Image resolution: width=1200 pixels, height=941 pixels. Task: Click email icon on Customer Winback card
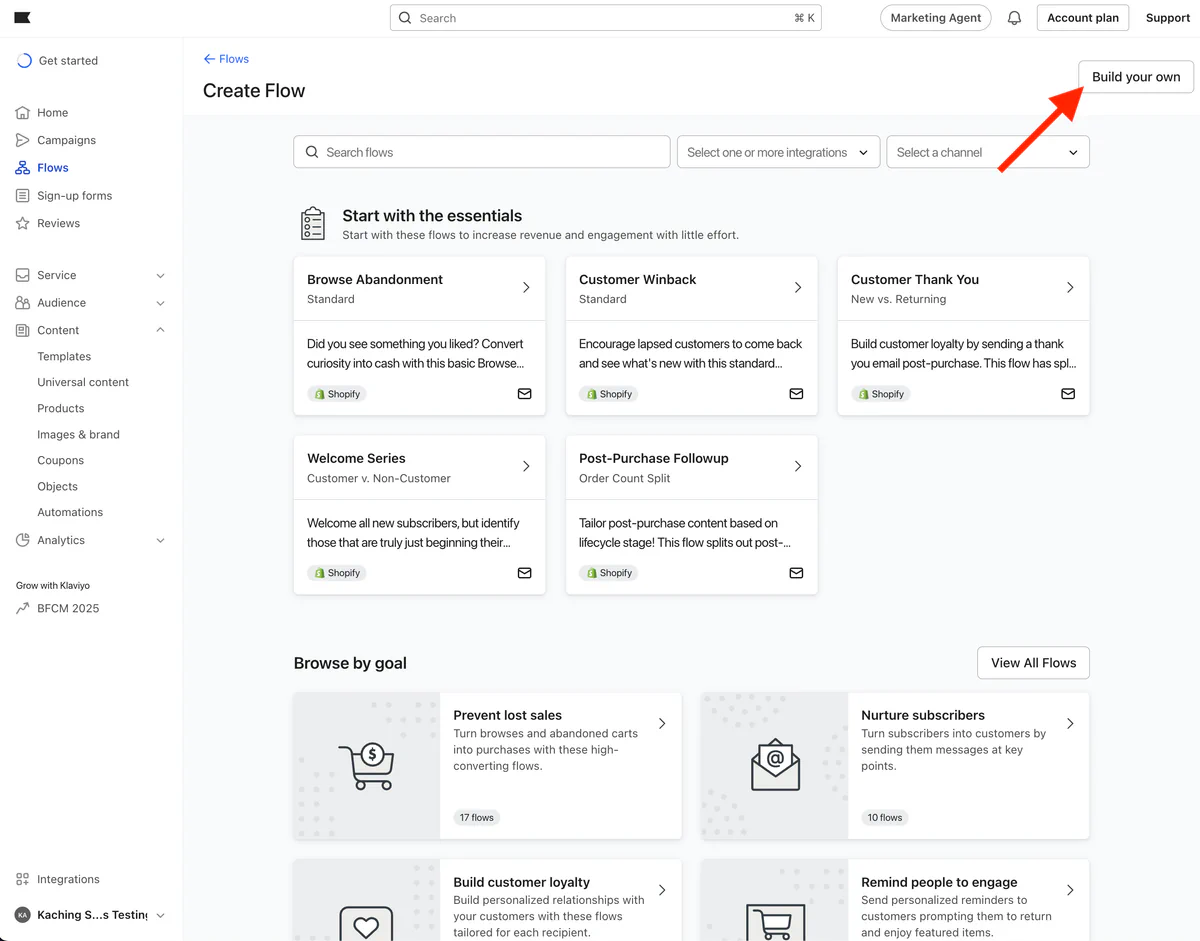[796, 394]
